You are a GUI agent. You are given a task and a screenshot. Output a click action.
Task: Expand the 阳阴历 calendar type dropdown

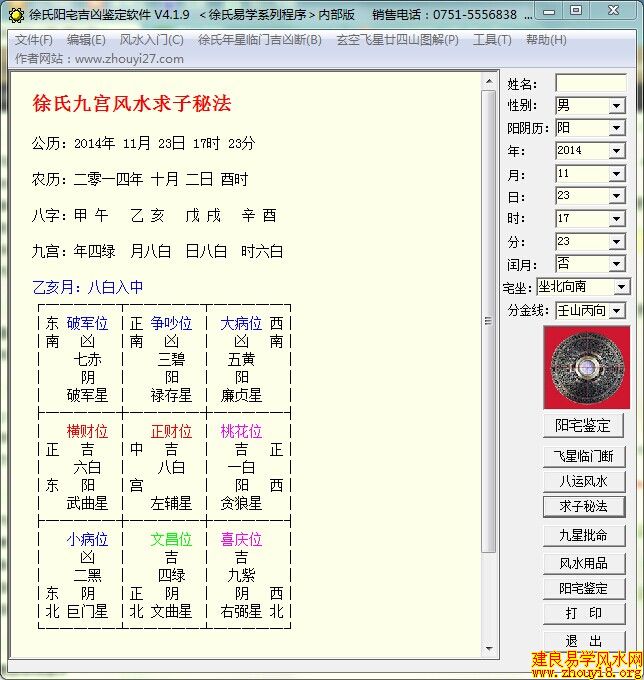pos(616,128)
